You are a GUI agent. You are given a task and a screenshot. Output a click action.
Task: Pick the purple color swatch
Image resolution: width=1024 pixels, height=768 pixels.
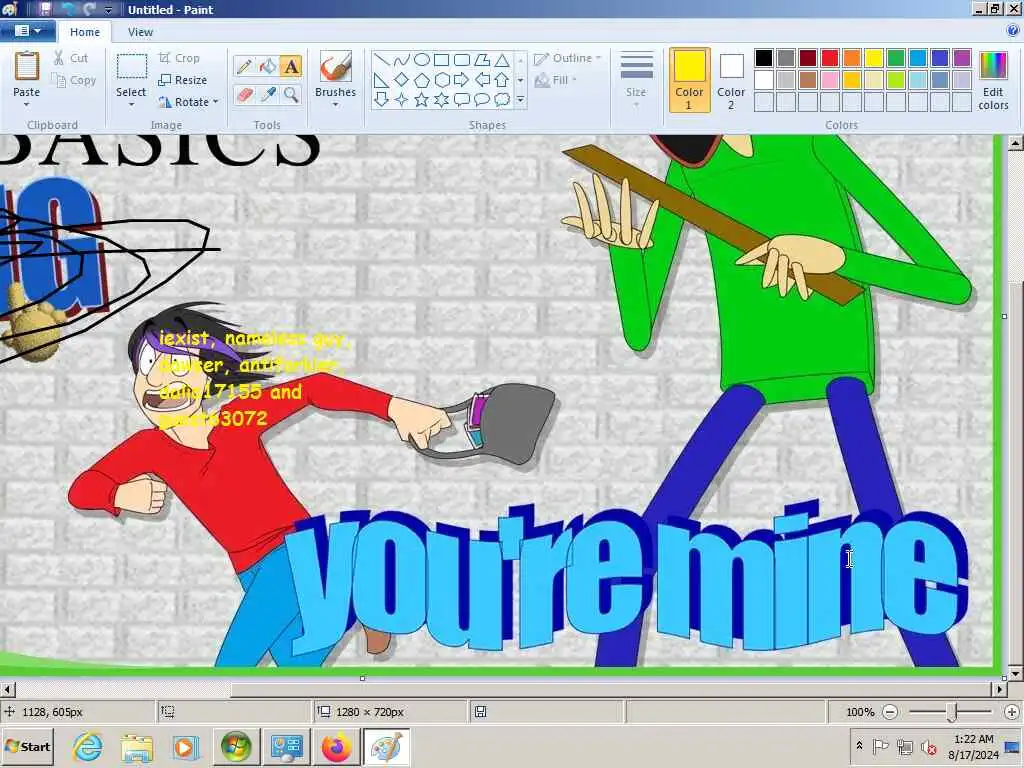962,58
